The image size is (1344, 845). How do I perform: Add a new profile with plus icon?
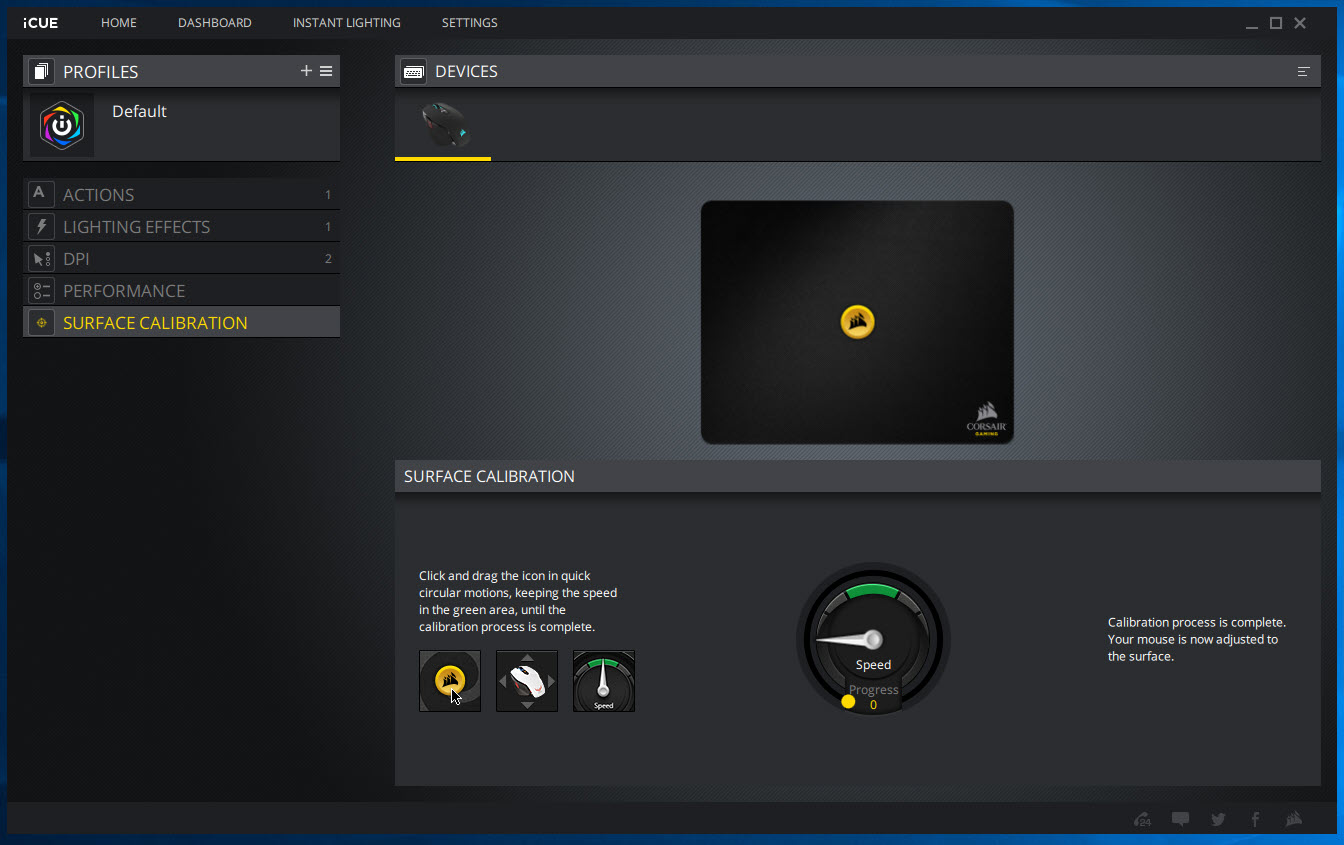[x=306, y=71]
